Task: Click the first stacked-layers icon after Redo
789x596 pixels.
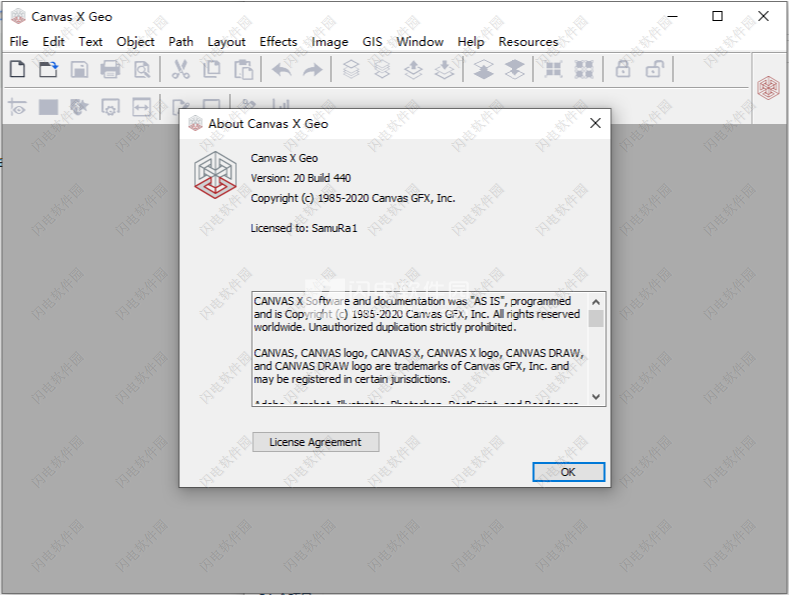Action: pos(351,69)
